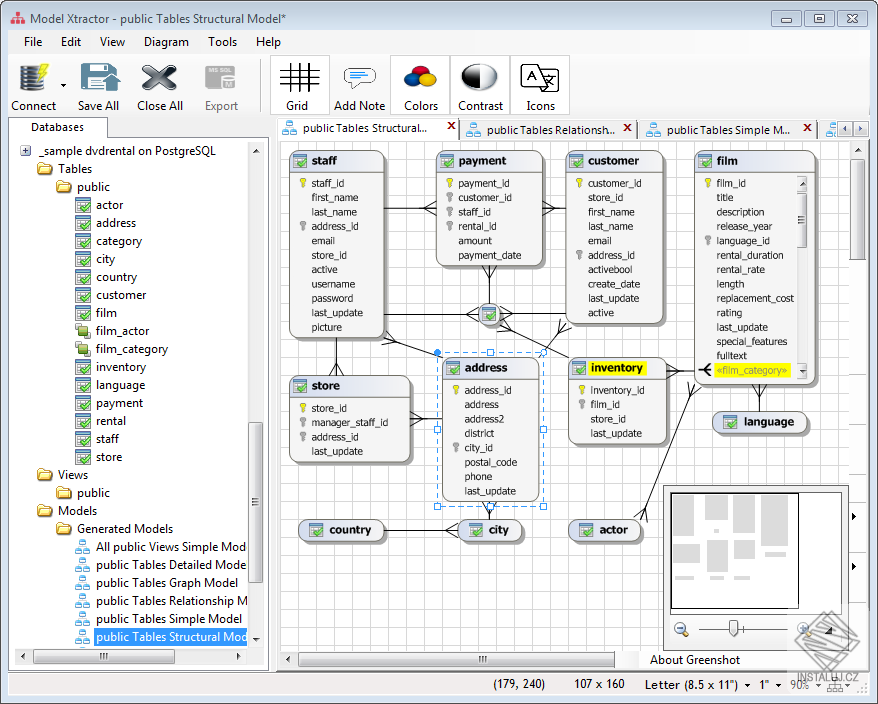Viewport: 878px width, 704px height.
Task: Click the Icons translate tool
Action: point(540,85)
